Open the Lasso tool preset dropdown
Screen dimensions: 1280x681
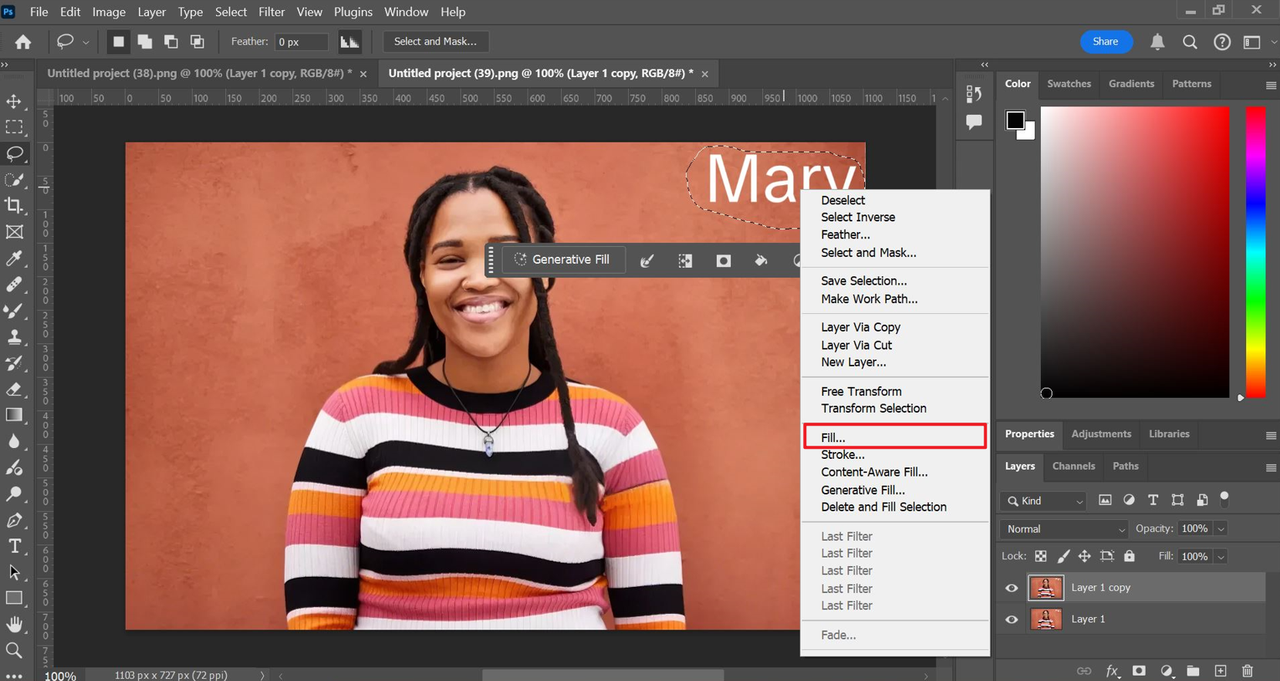pyautogui.click(x=86, y=42)
